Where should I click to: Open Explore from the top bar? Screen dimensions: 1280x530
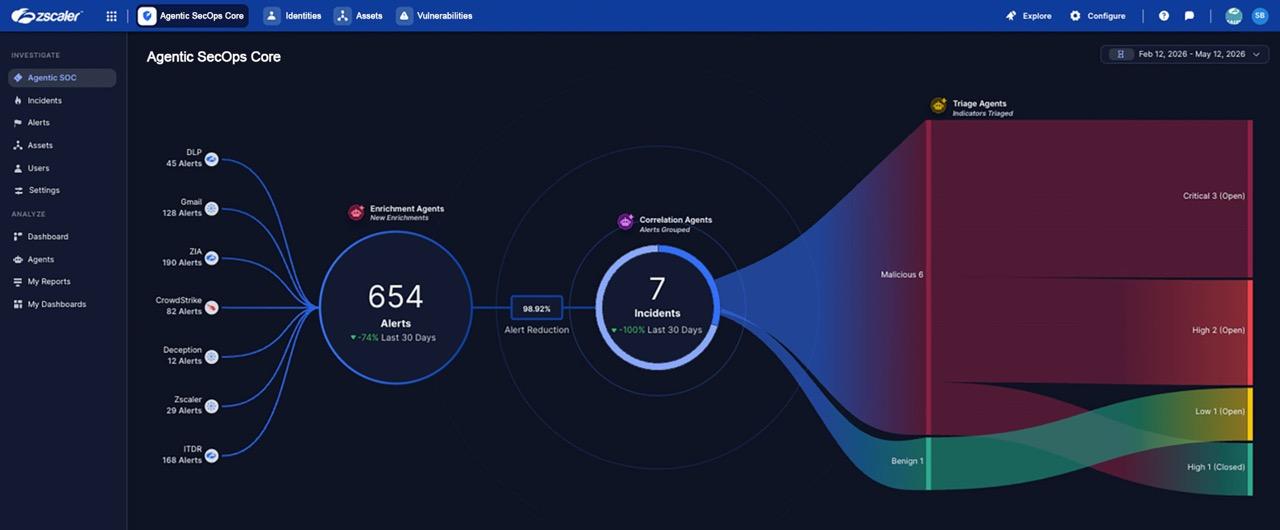coord(1029,16)
